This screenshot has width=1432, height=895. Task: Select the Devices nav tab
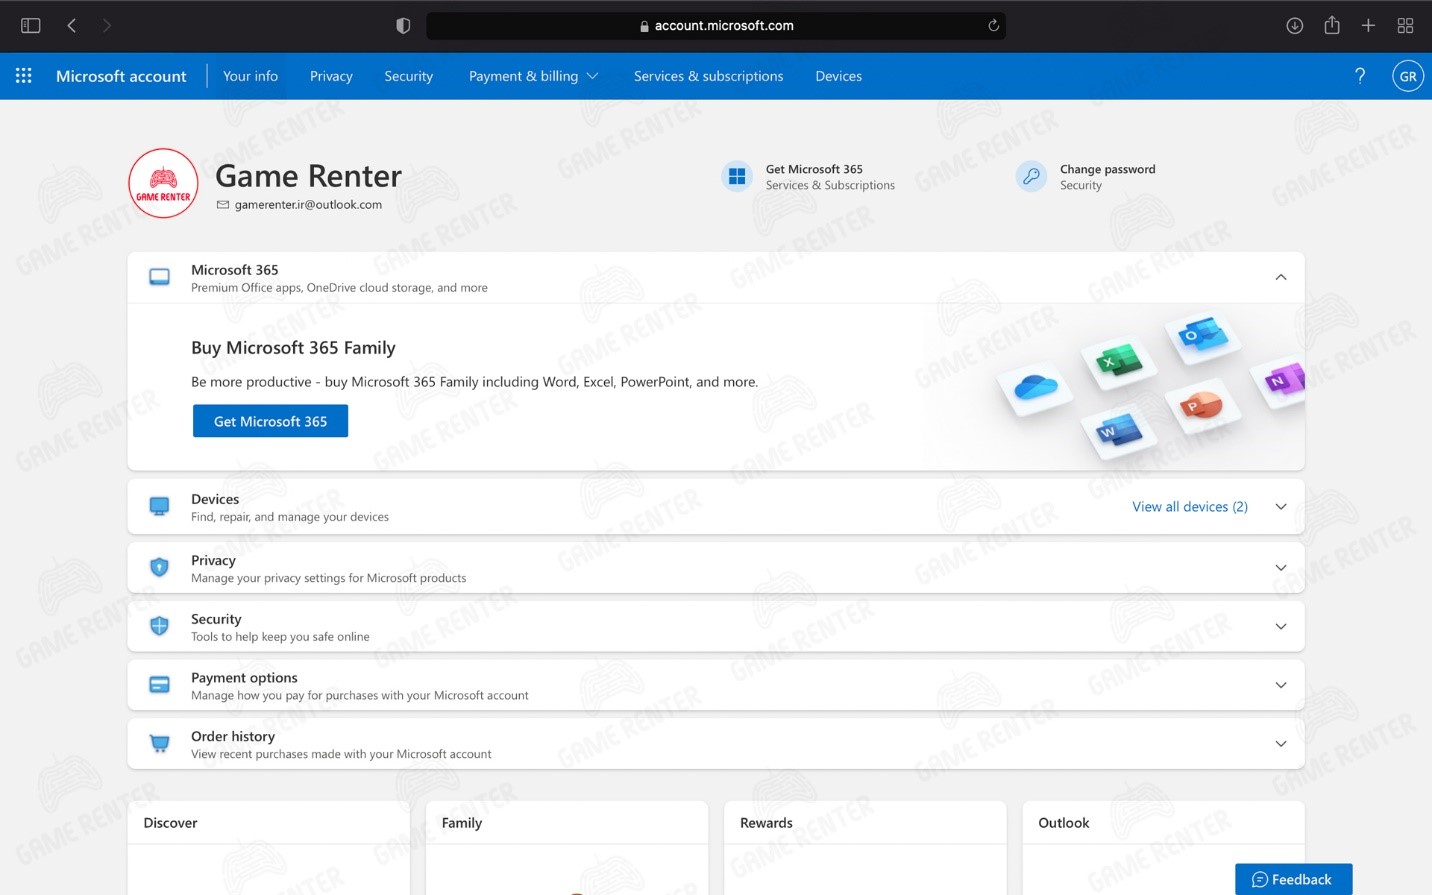tap(838, 76)
